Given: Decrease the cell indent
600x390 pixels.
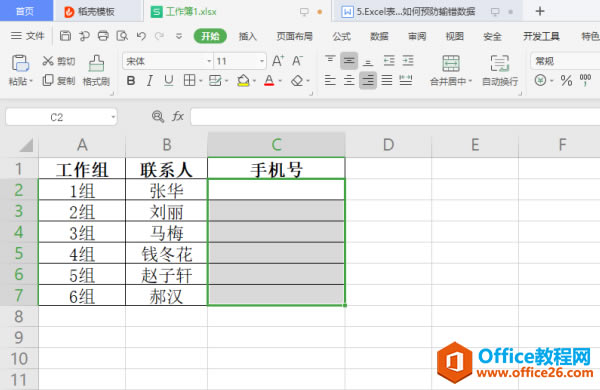Looking at the screenshot, I should (x=389, y=60).
